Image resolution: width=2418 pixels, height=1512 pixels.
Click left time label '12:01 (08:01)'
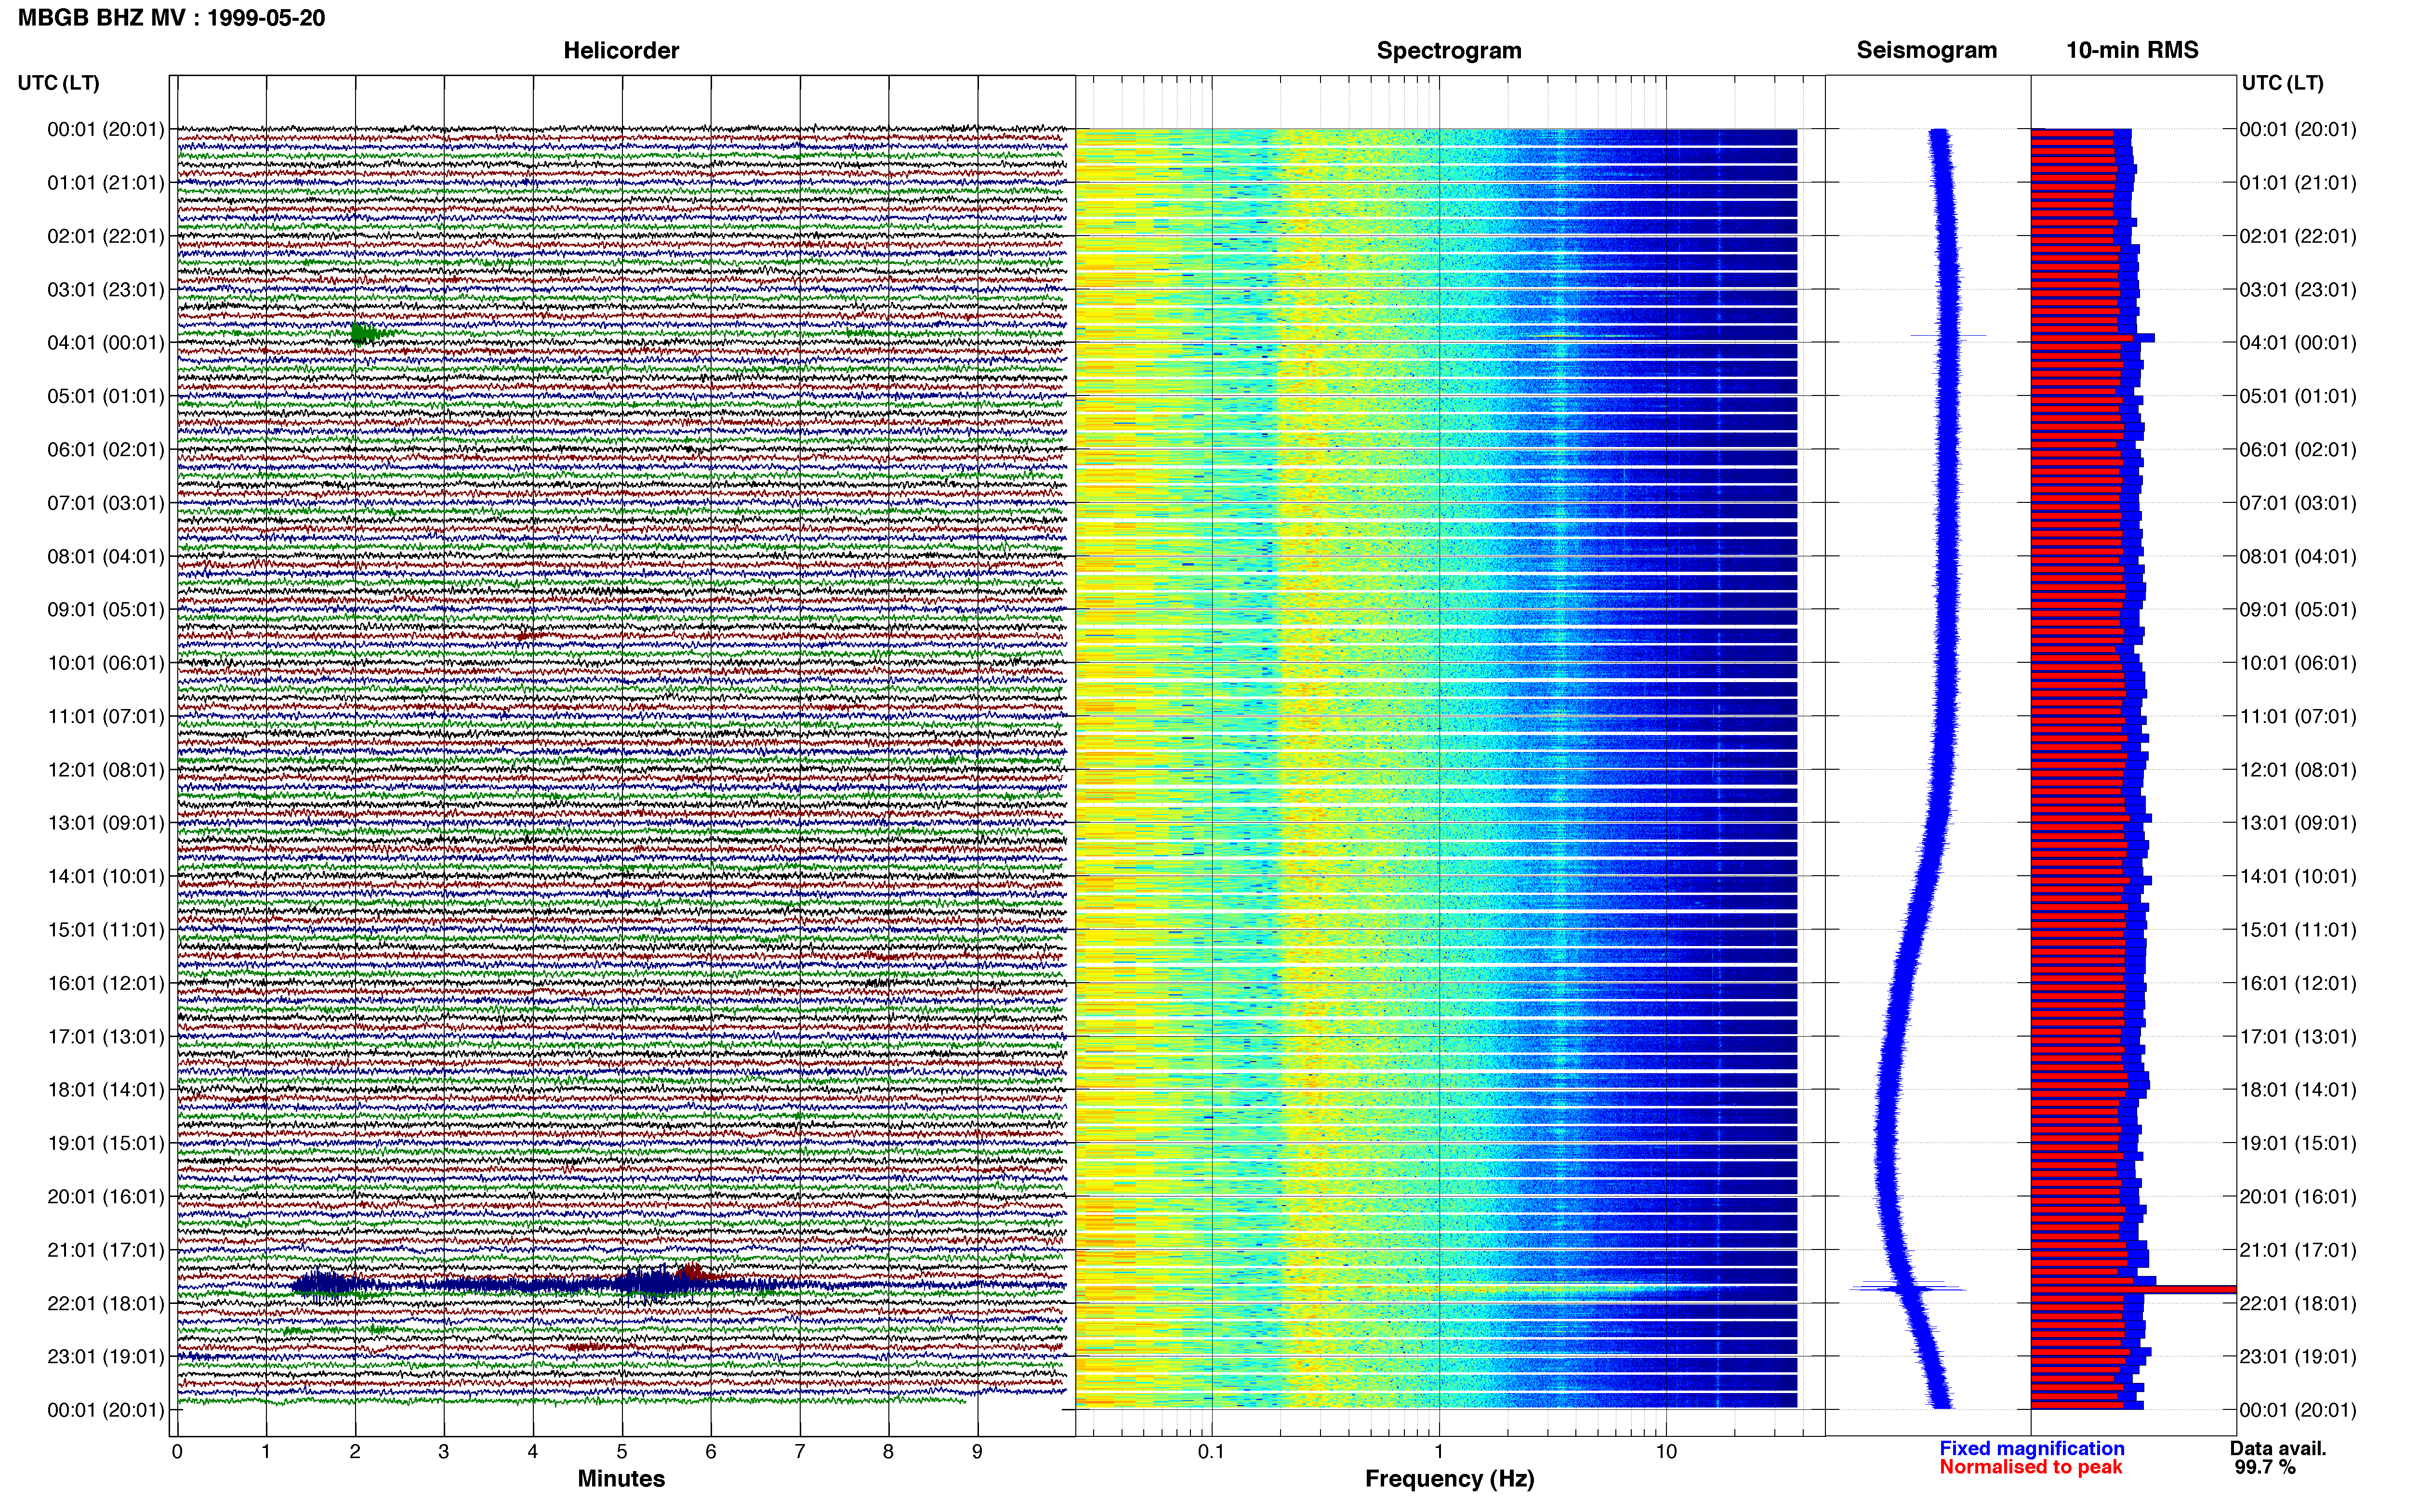[x=106, y=770]
